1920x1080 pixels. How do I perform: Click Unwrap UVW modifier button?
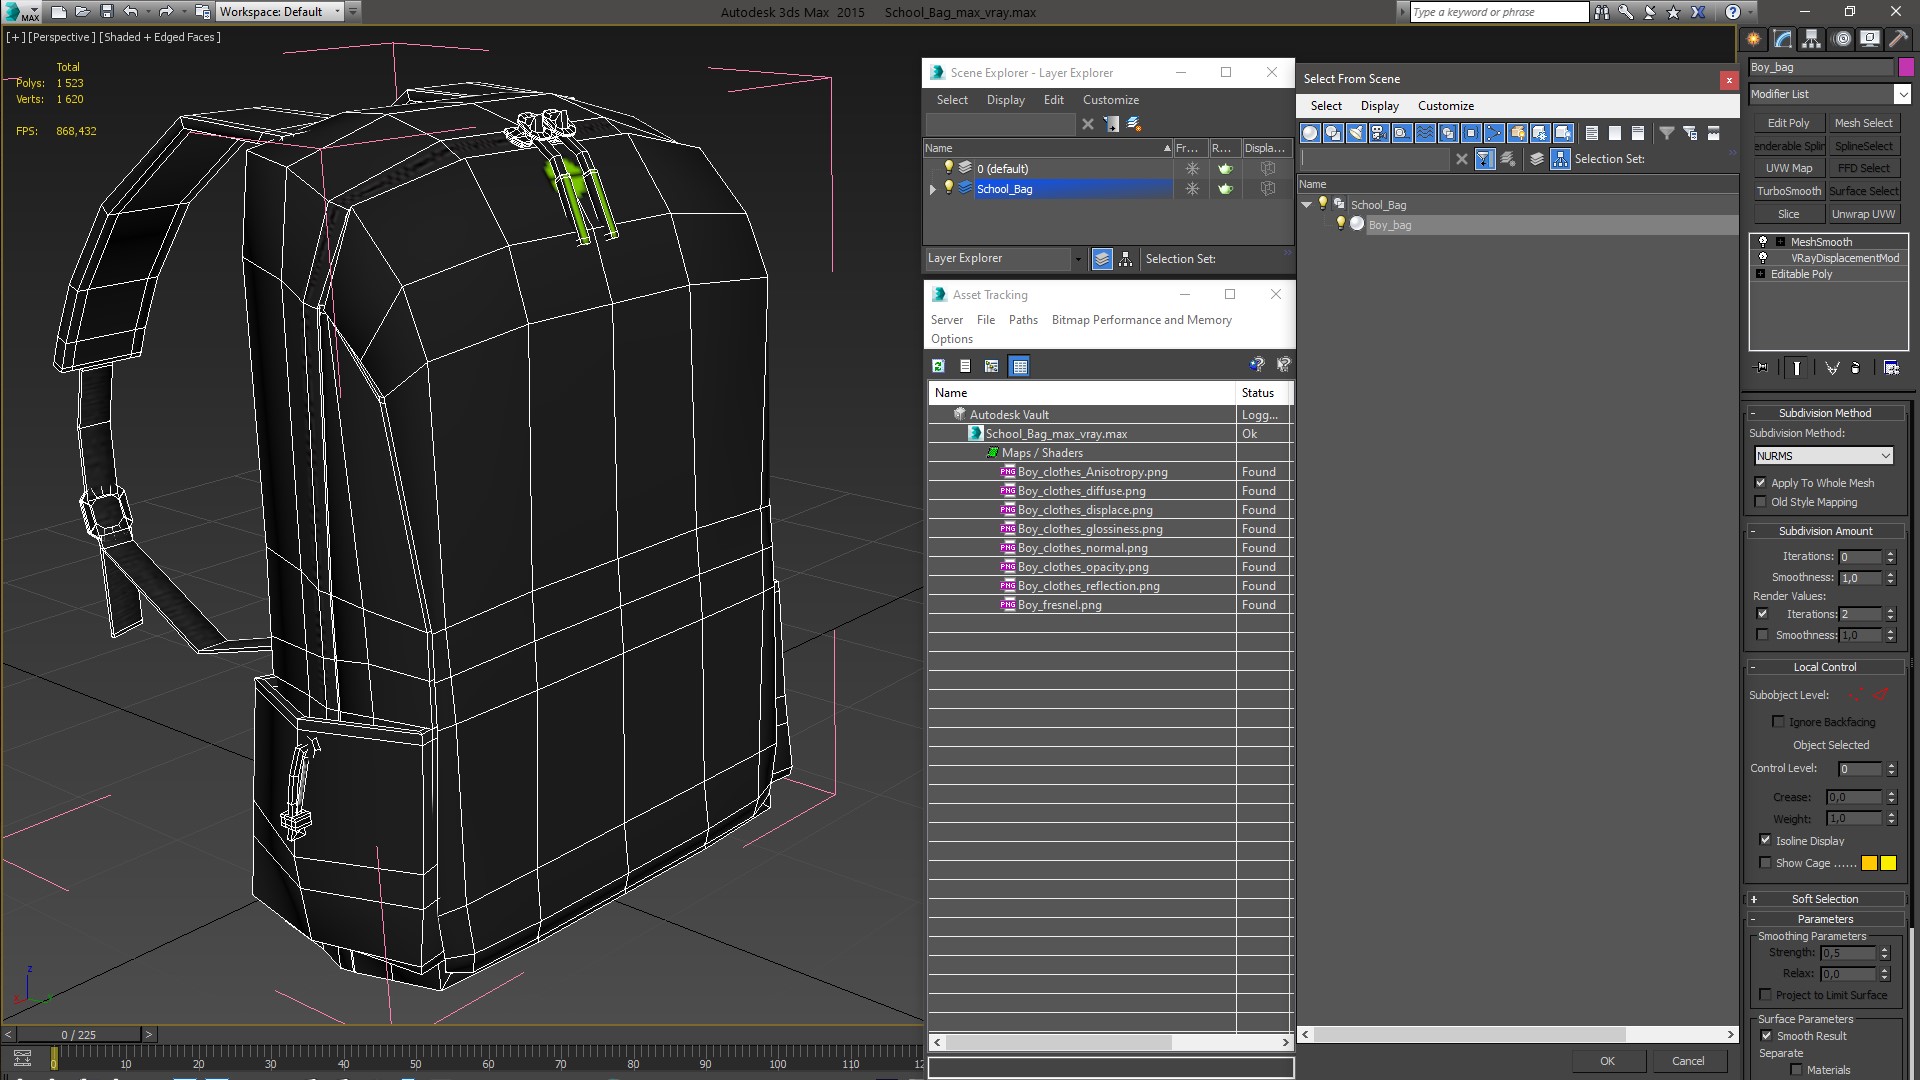[x=1863, y=214]
